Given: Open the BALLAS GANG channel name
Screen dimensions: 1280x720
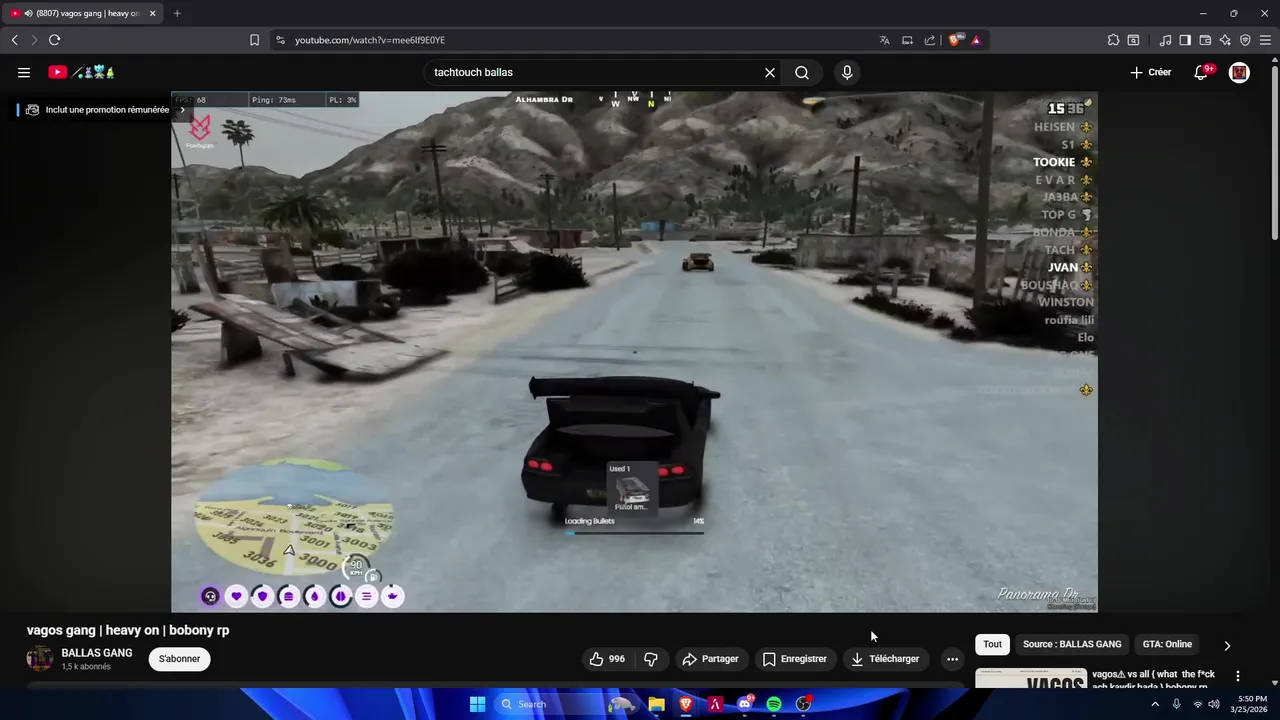Looking at the screenshot, I should click(97, 653).
